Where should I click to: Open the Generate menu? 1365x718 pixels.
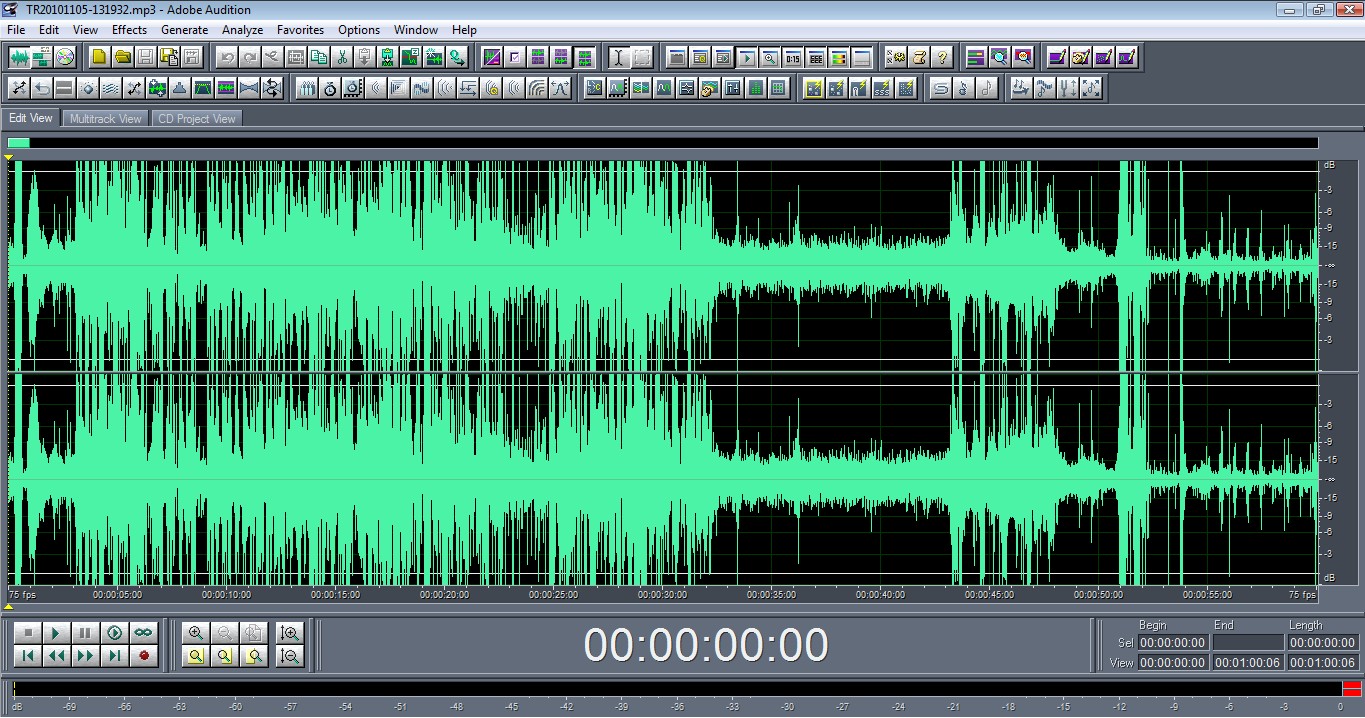tap(184, 30)
